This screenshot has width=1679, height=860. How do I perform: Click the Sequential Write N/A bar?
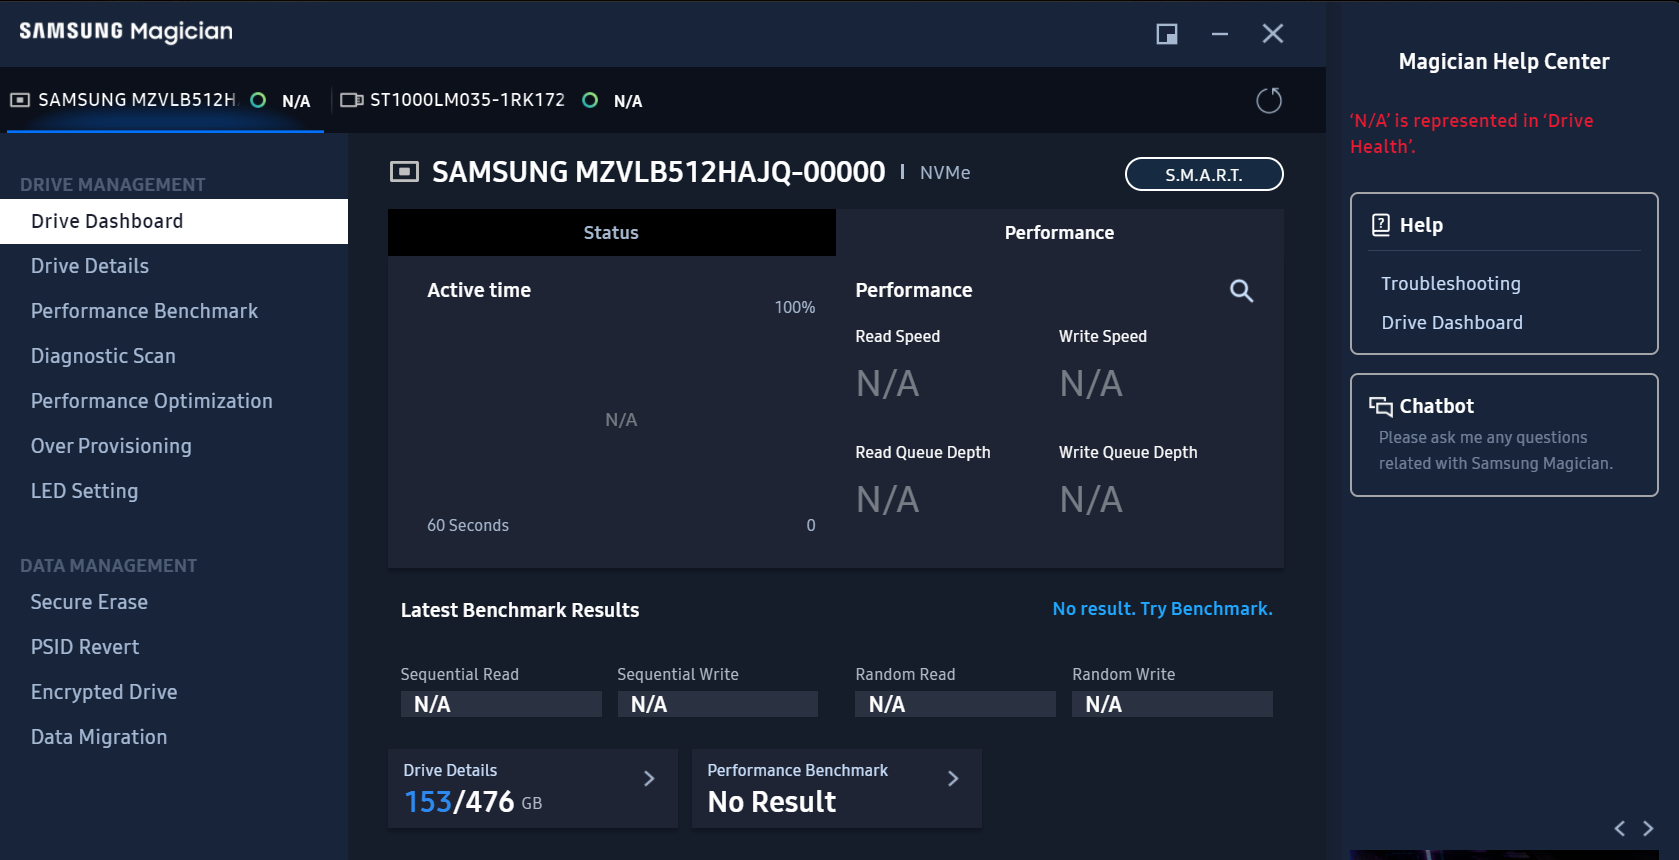point(717,704)
